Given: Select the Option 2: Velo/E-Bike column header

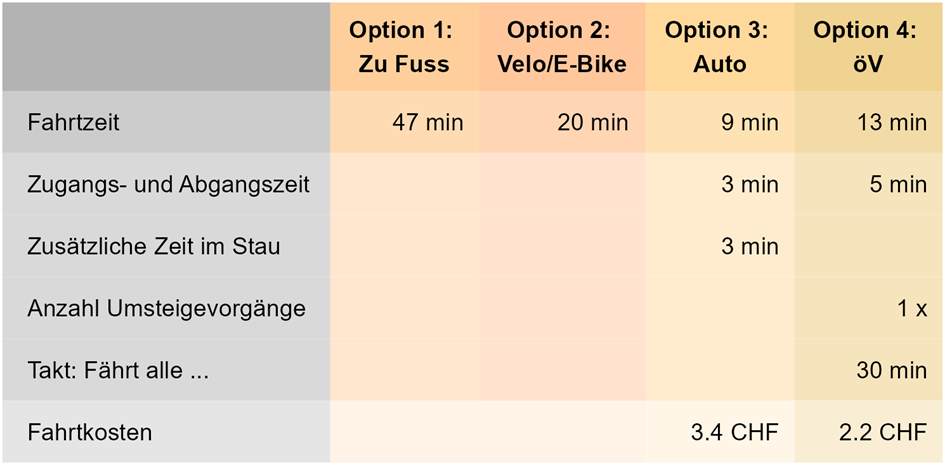Looking at the screenshot, I should click(x=561, y=47).
